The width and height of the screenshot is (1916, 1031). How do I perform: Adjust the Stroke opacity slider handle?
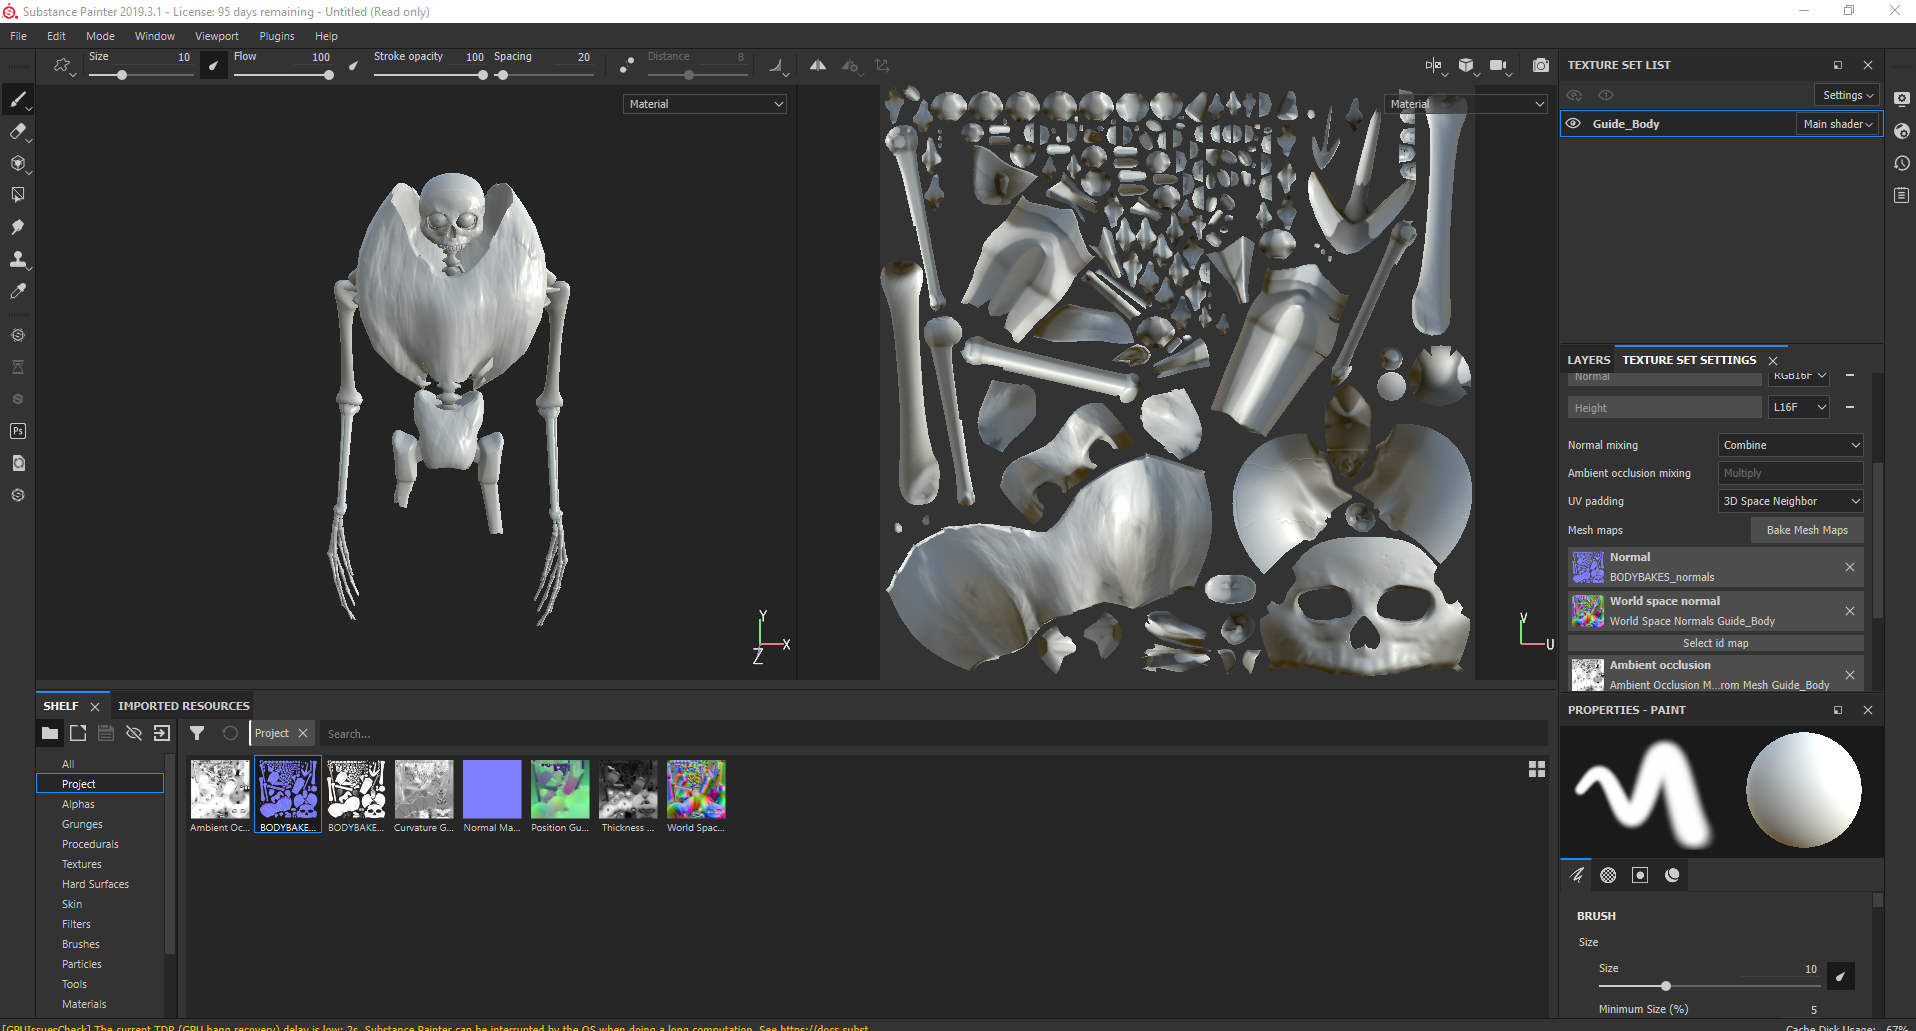pyautogui.click(x=483, y=75)
